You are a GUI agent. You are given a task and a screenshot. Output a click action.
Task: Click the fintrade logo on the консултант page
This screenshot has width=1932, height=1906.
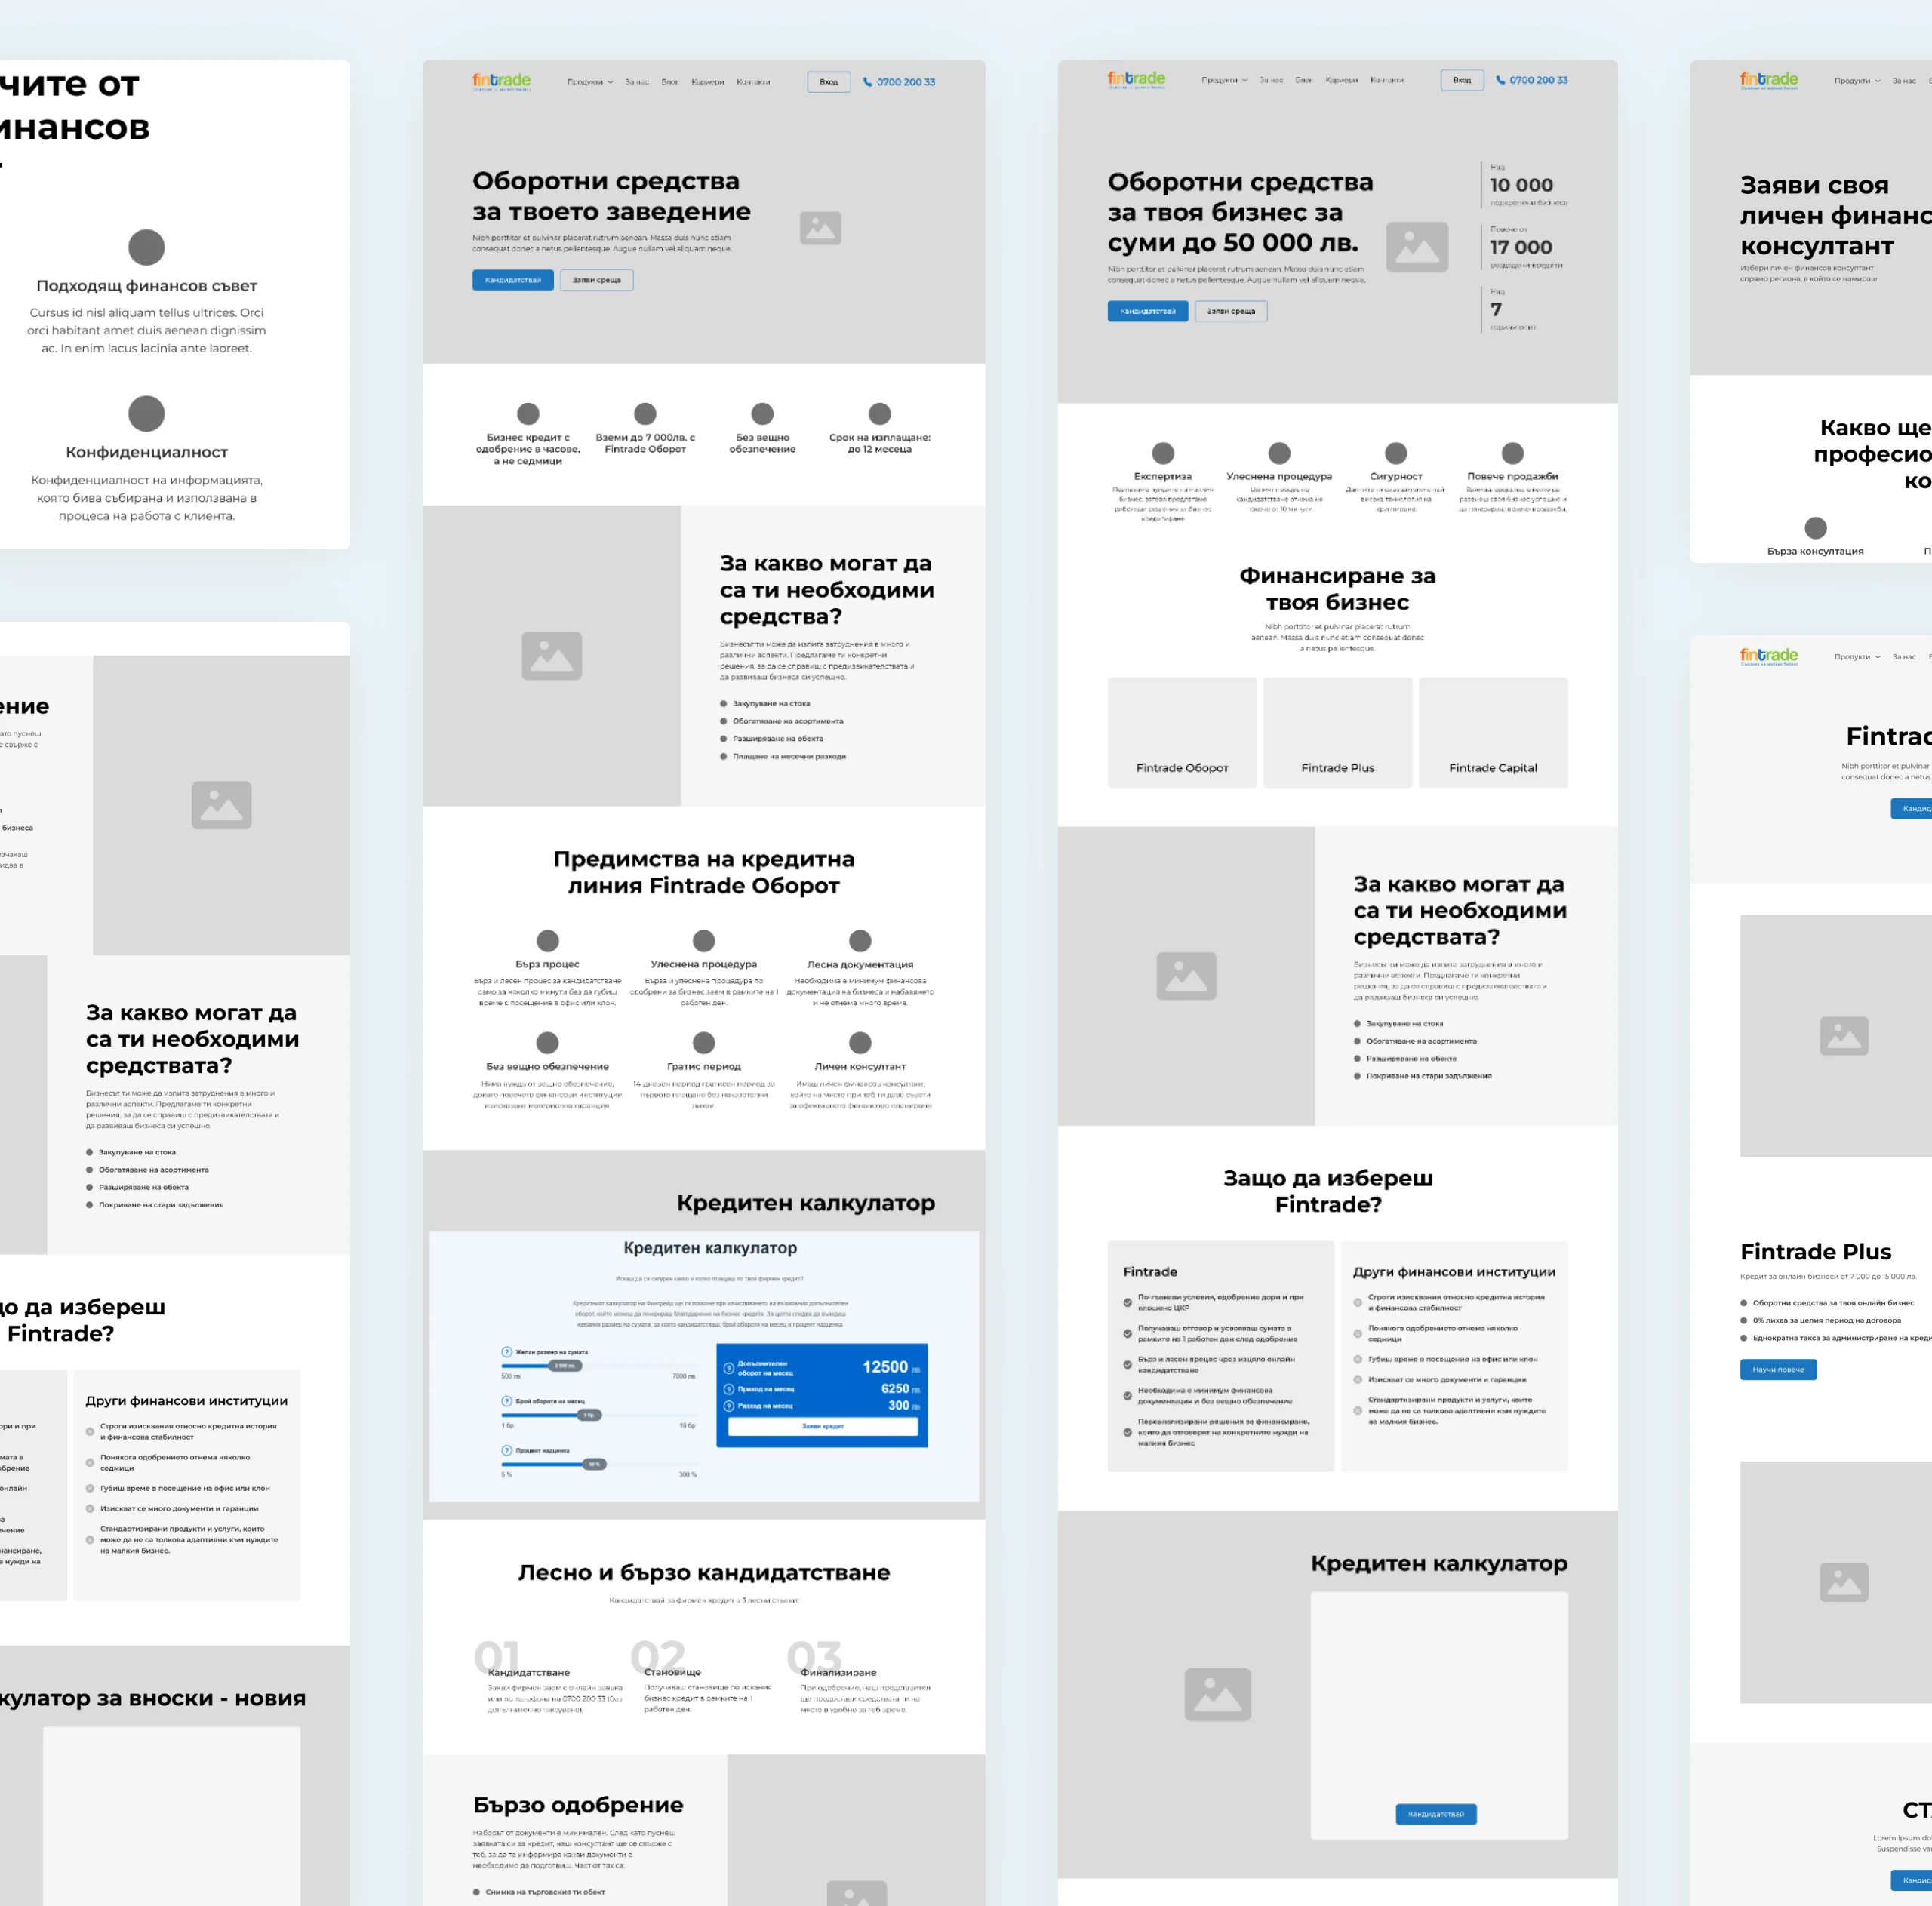click(1769, 80)
